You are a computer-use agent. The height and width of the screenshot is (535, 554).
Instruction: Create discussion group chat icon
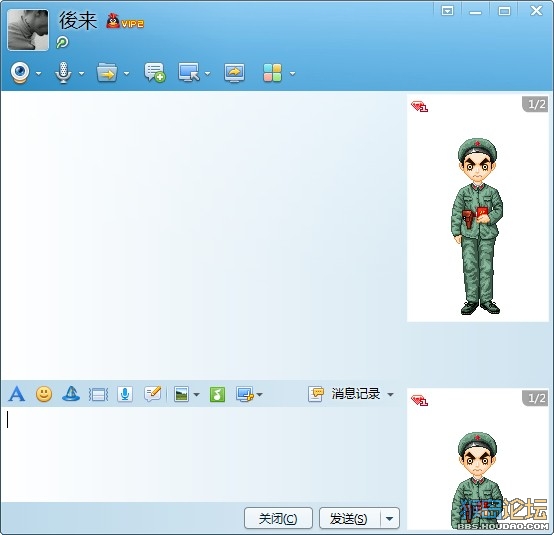154,72
